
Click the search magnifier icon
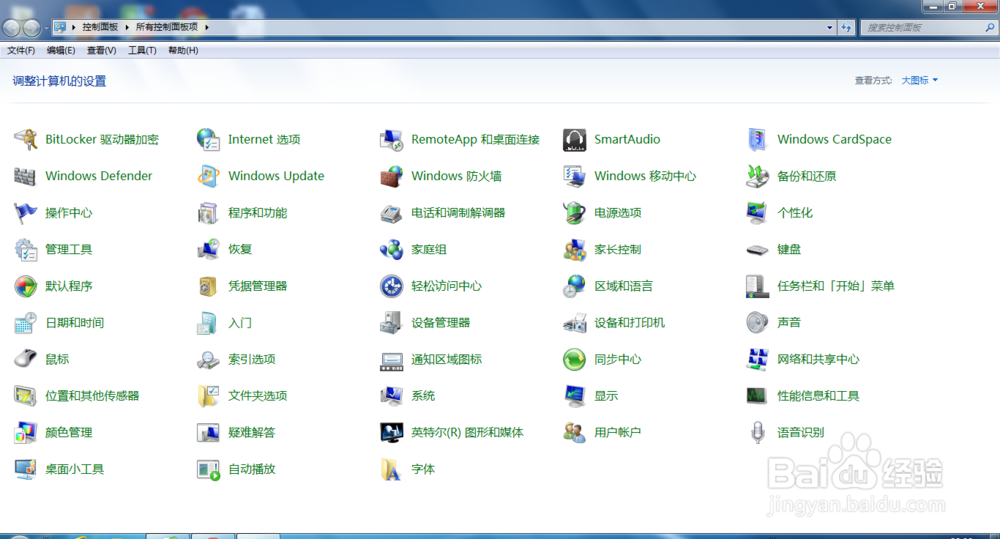(x=990, y=27)
